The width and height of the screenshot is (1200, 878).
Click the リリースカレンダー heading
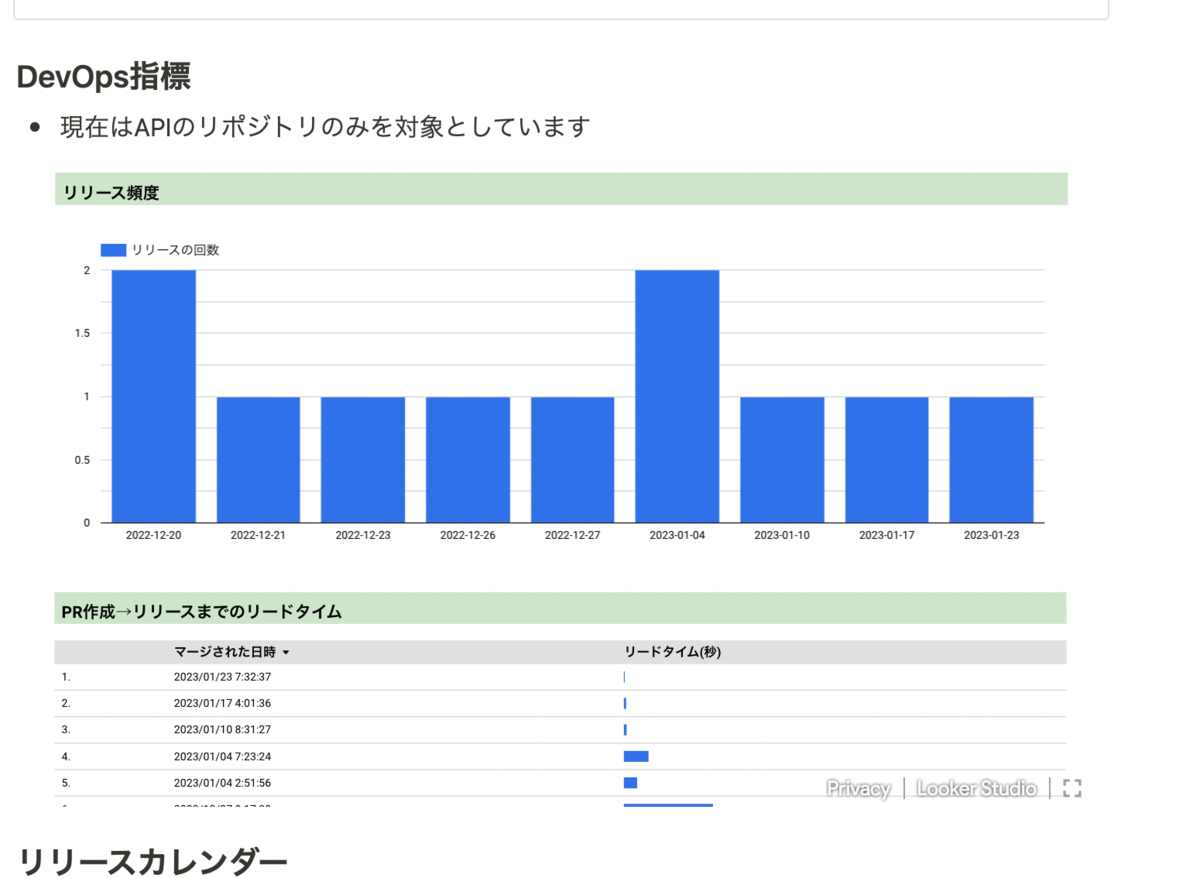click(x=153, y=861)
